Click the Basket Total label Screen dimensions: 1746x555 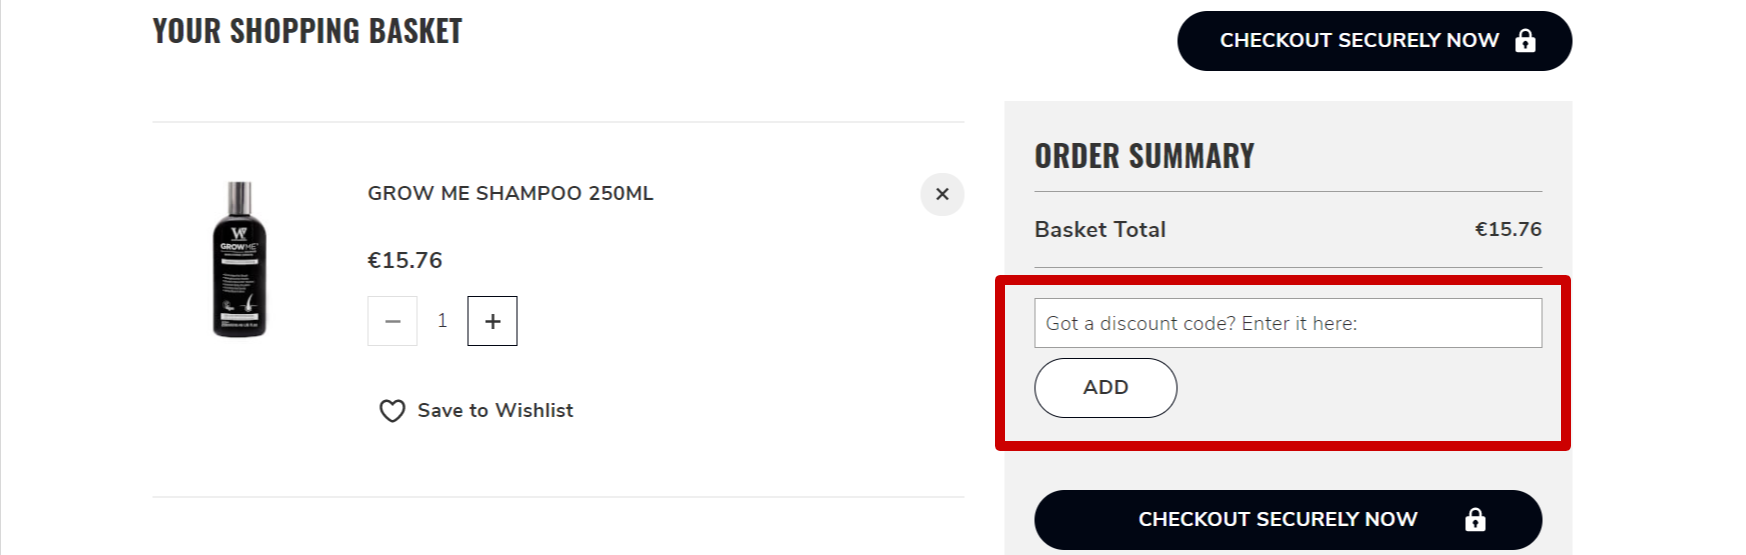coord(1100,230)
